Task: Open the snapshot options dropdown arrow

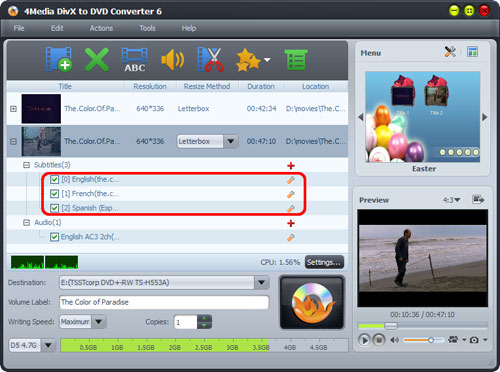Action: point(485,340)
